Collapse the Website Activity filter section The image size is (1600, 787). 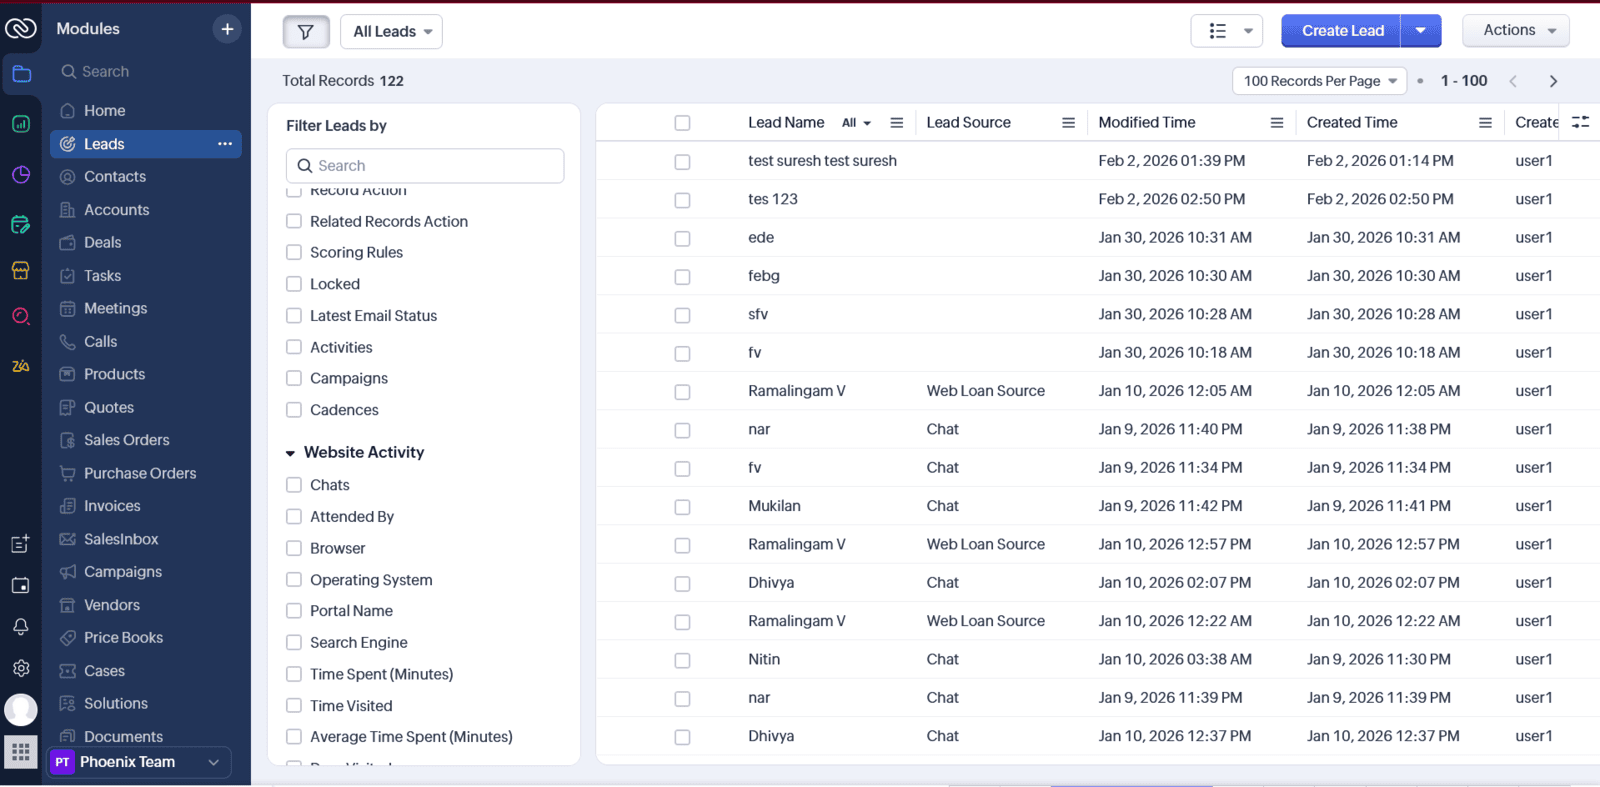(291, 453)
